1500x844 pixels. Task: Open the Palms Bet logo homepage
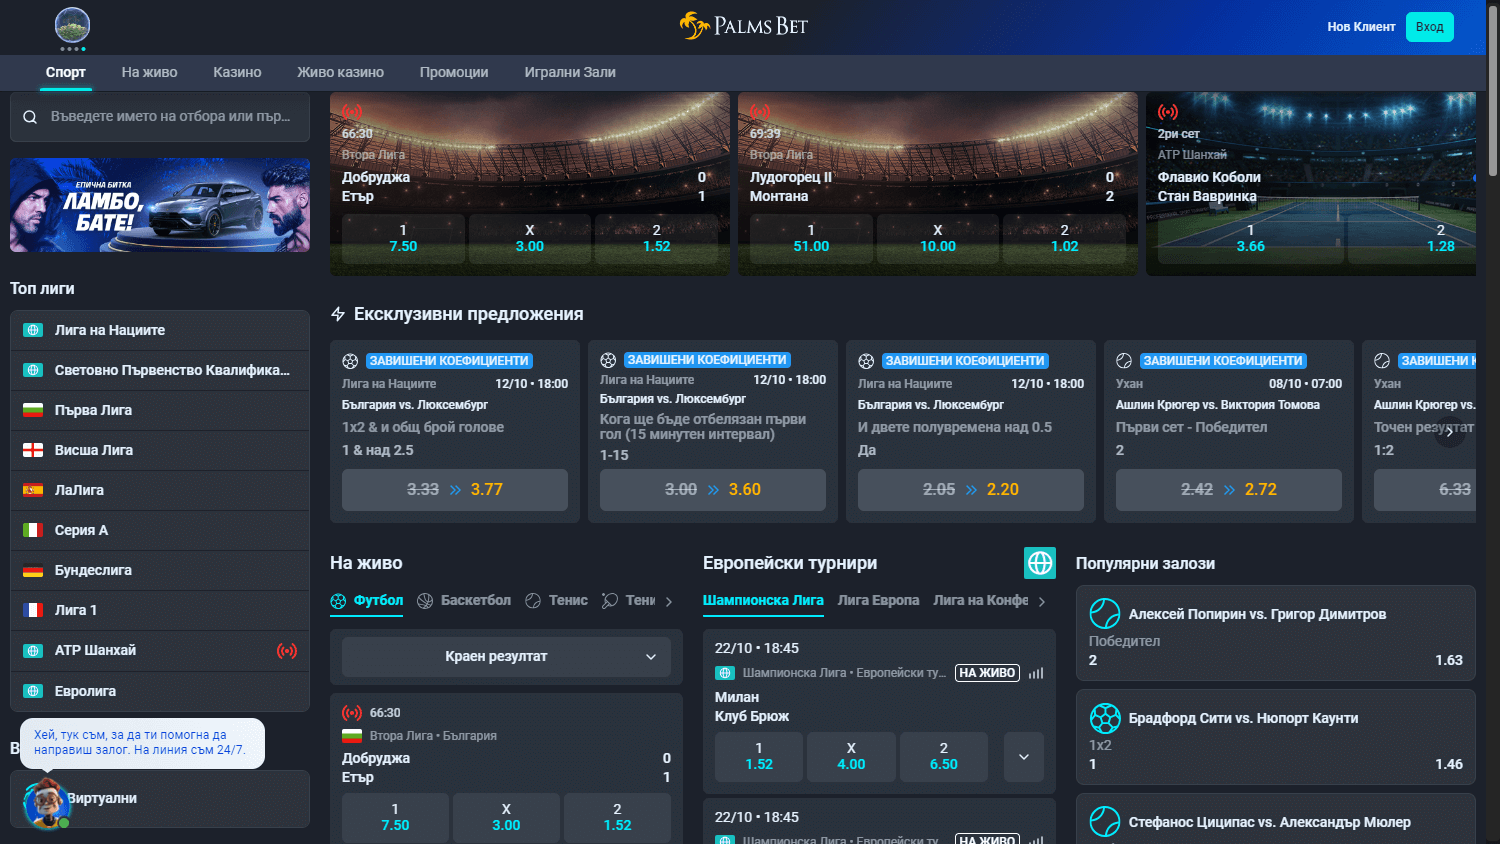tap(744, 26)
